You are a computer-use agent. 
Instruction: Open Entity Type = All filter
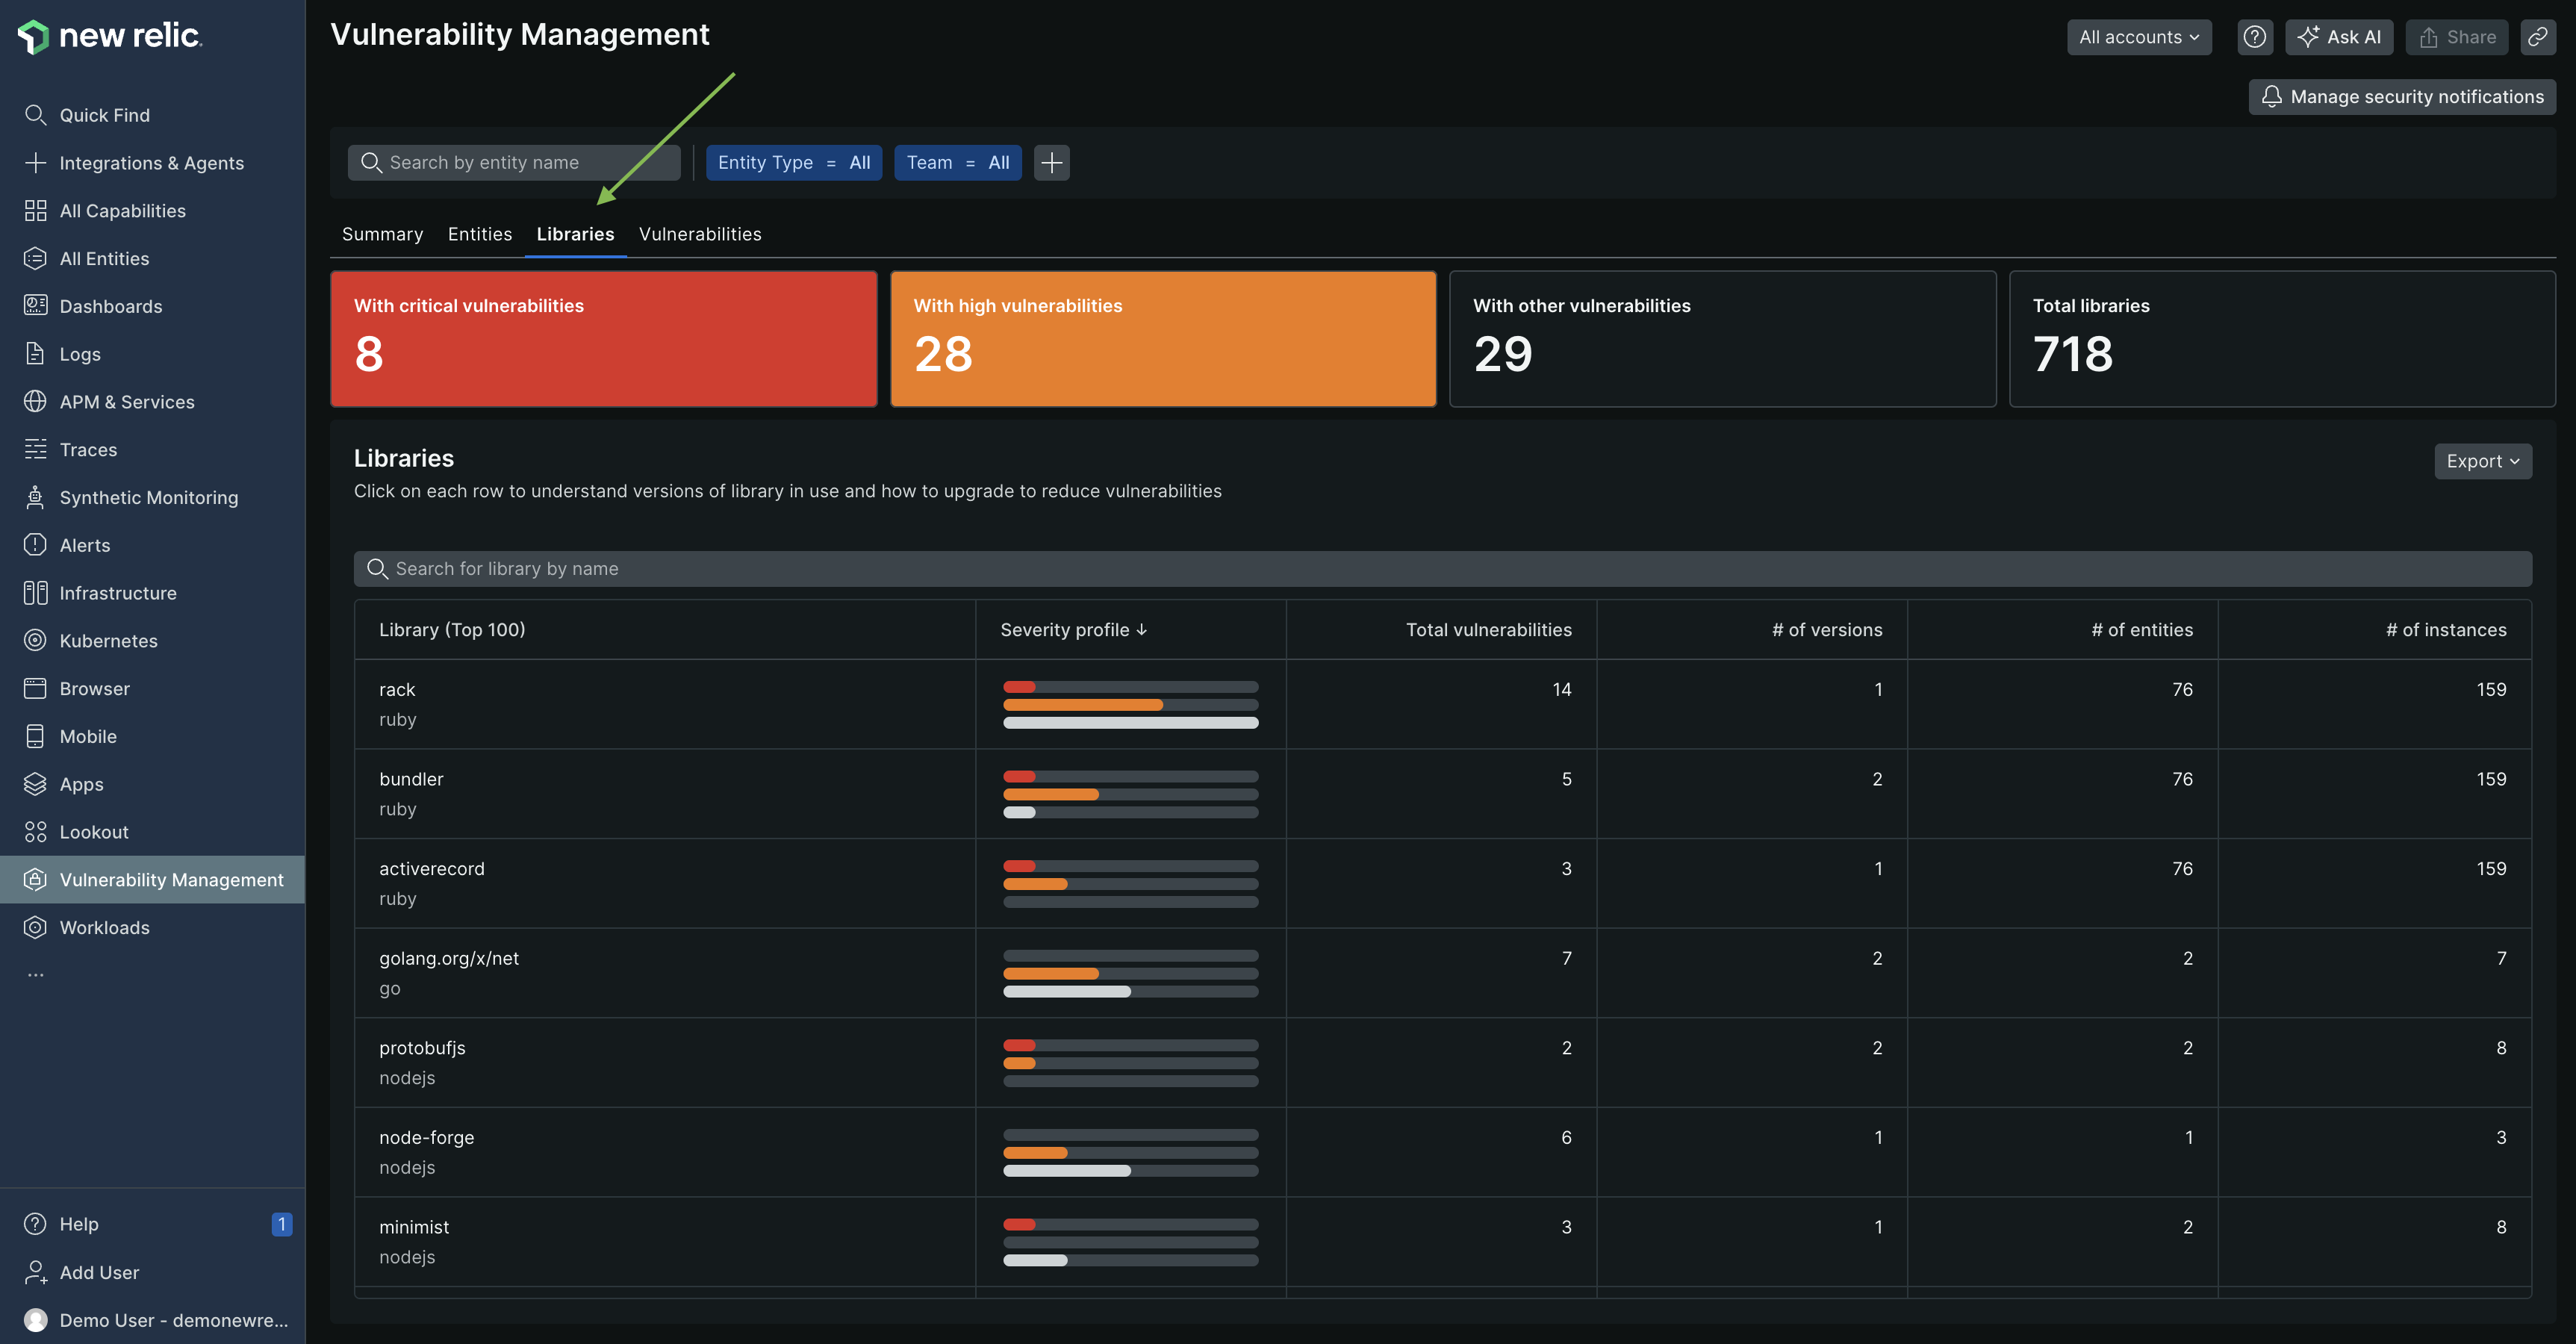793,162
